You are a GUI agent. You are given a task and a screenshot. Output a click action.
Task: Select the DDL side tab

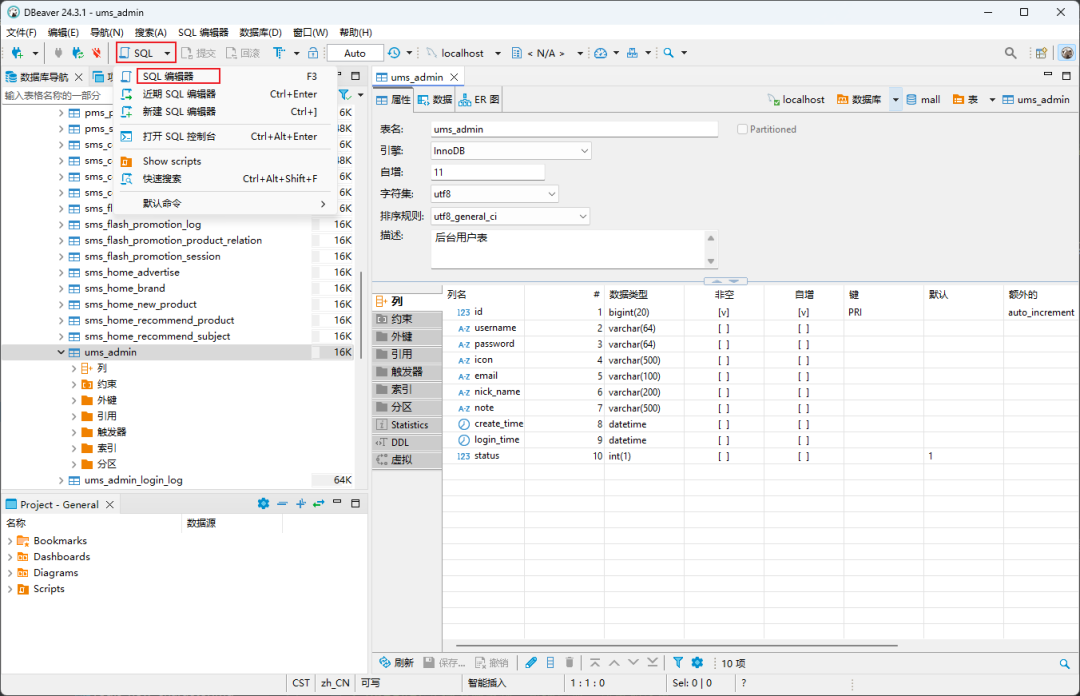(x=407, y=442)
